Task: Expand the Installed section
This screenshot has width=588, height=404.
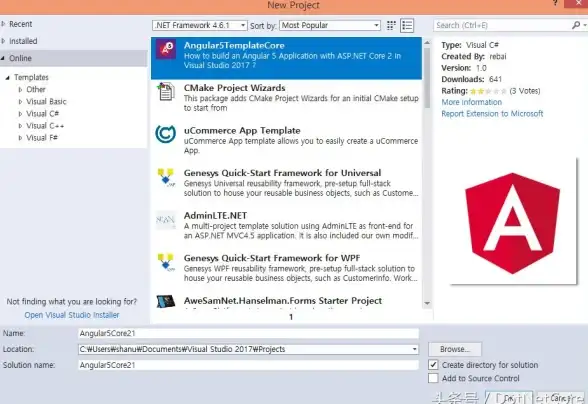Action: tap(3, 41)
